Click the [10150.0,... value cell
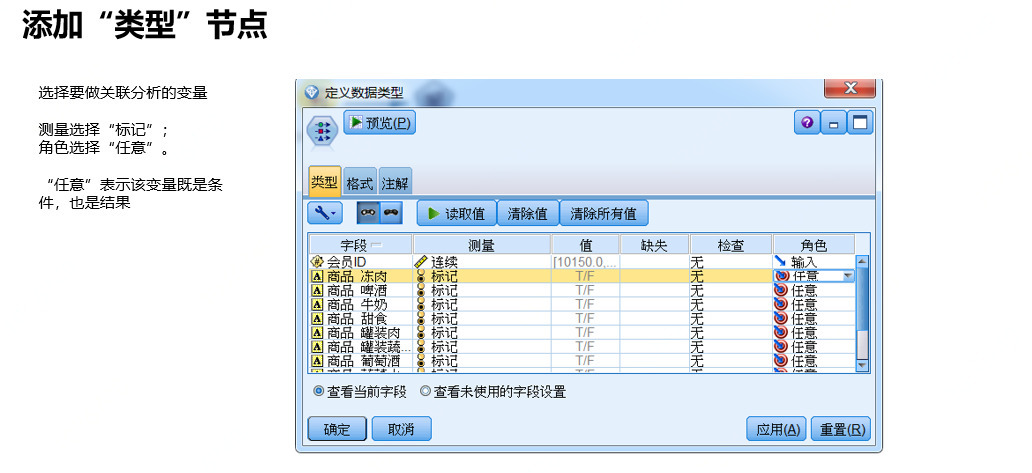The height and width of the screenshot is (473, 1032). (586, 262)
